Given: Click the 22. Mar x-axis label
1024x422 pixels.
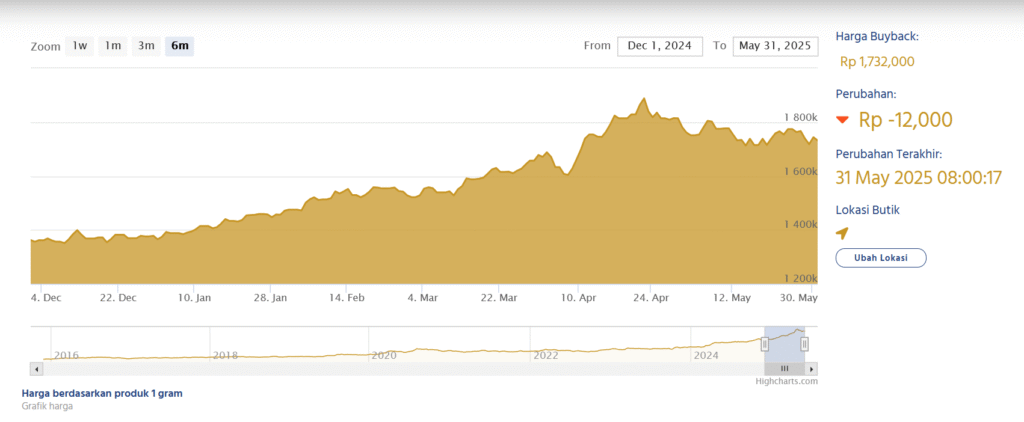Looking at the screenshot, I should click(x=498, y=298).
